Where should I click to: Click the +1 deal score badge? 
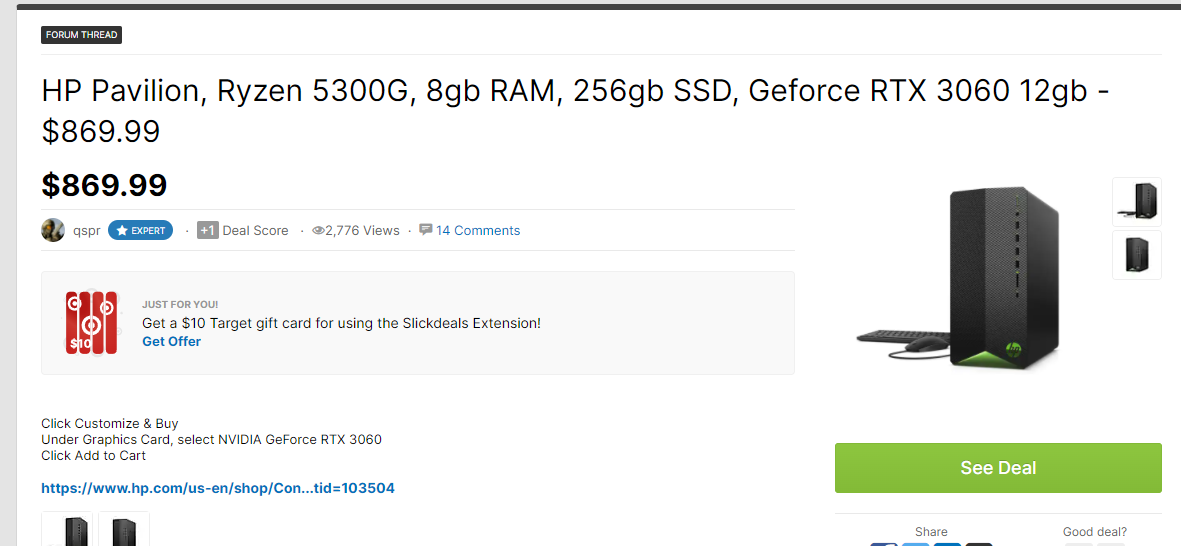pyautogui.click(x=208, y=230)
